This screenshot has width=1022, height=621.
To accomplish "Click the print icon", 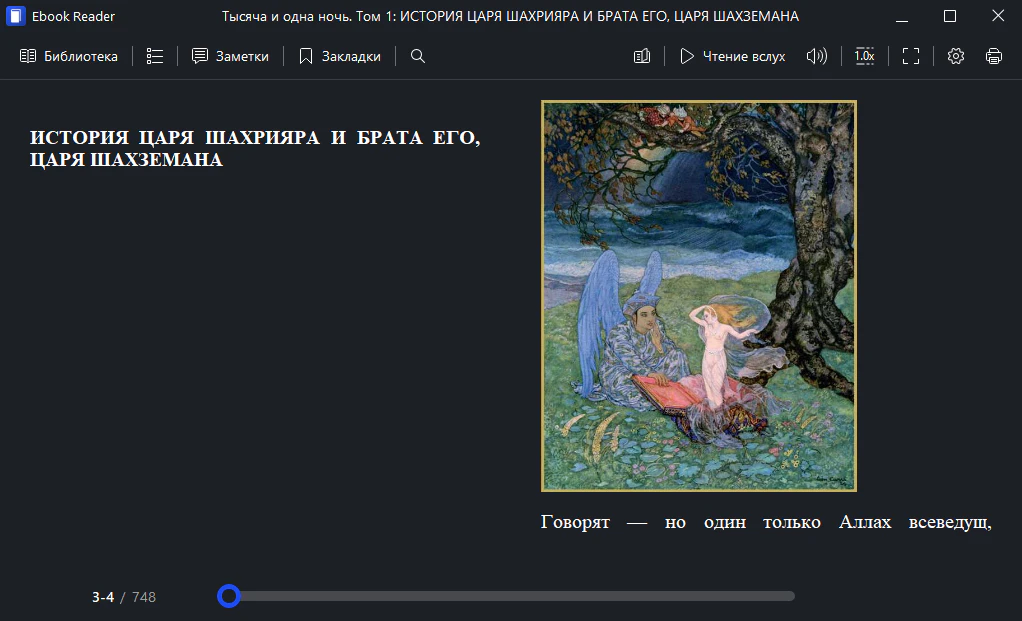I will coord(993,57).
